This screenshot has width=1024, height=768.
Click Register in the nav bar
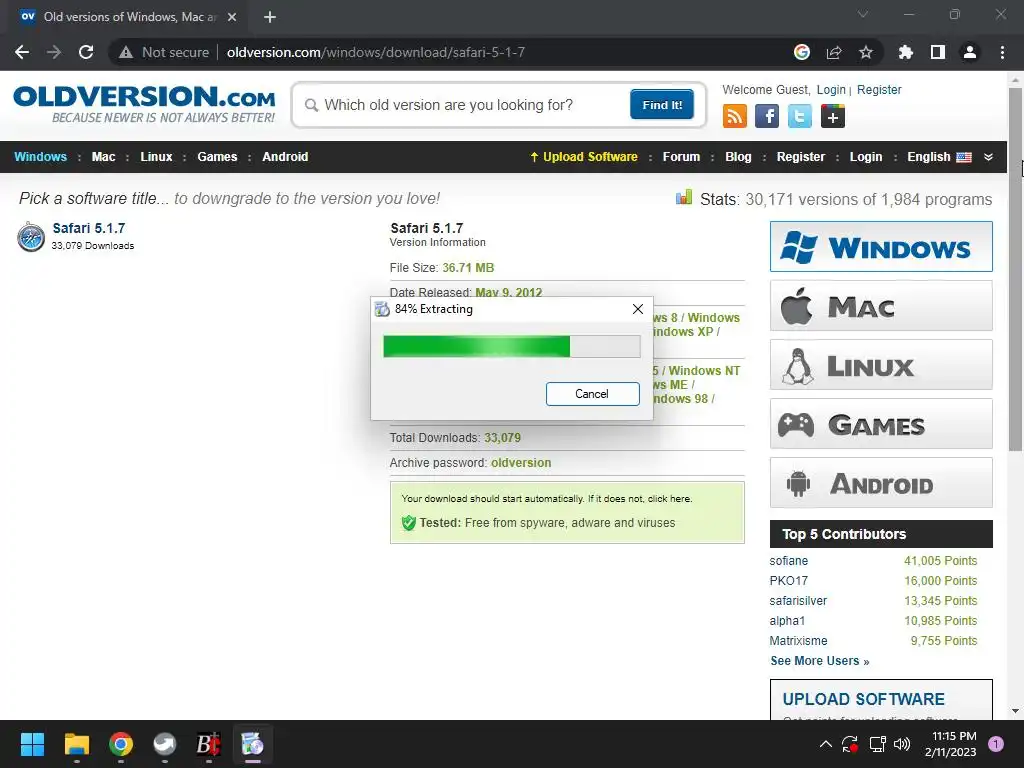pos(801,157)
